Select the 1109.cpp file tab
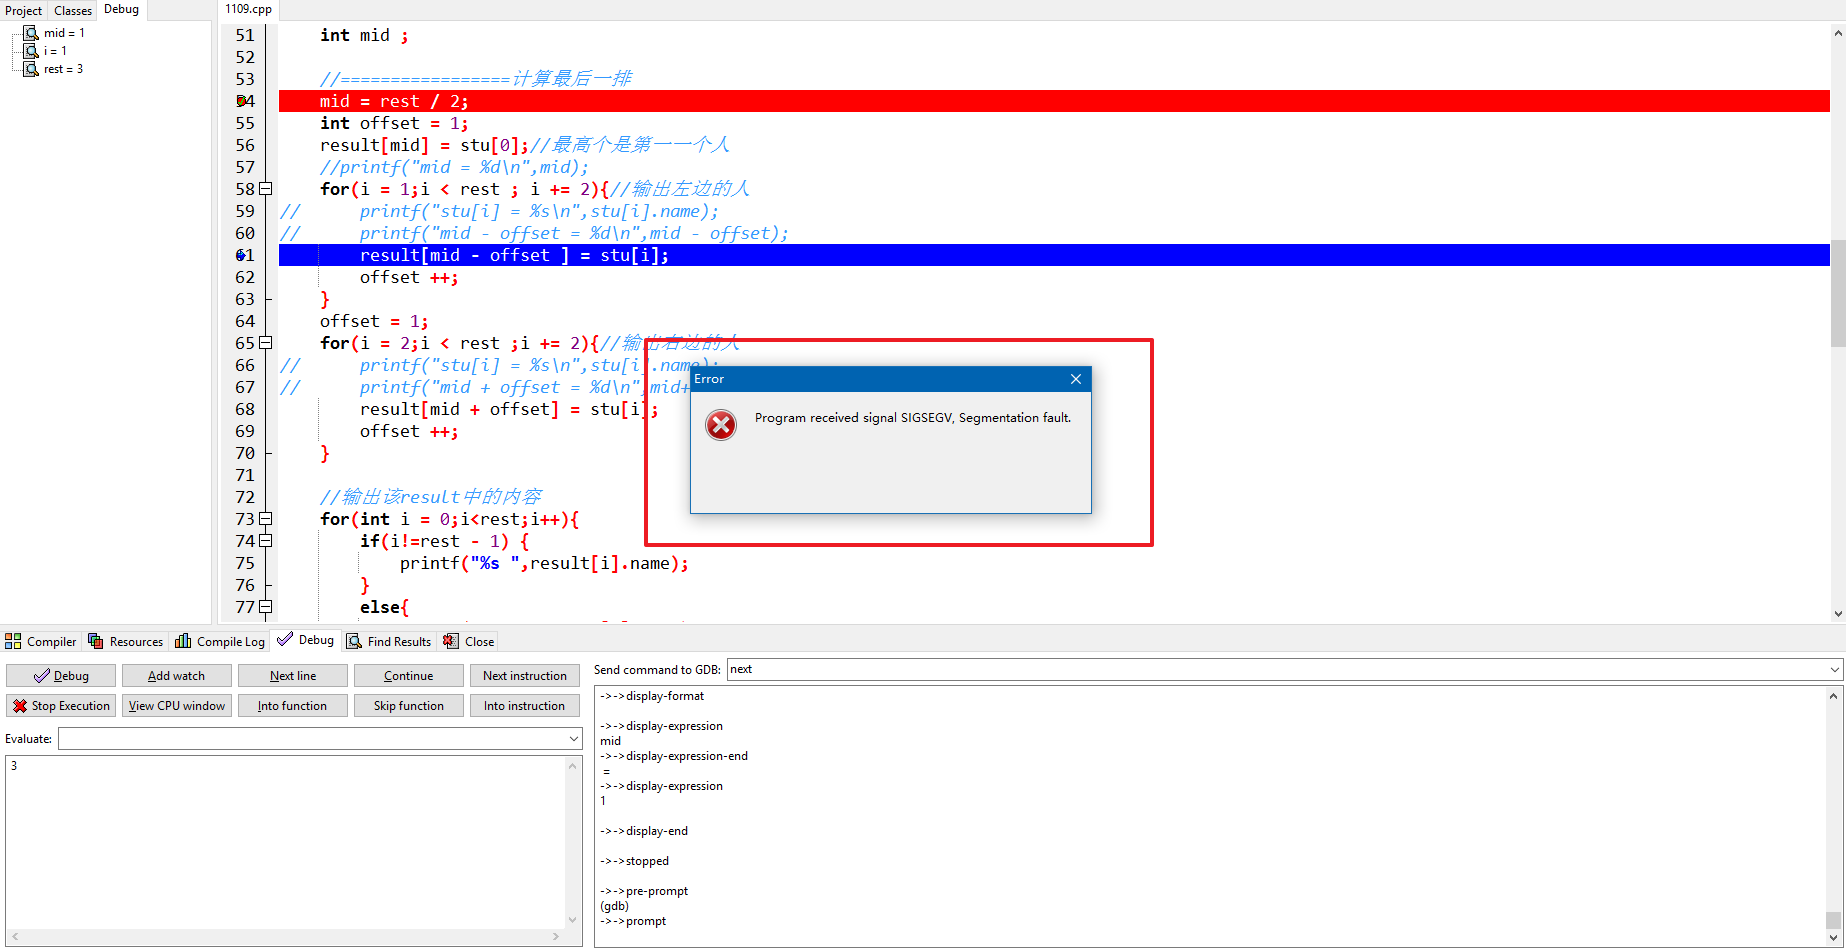Screen dimensions: 1846x950 coord(248,9)
